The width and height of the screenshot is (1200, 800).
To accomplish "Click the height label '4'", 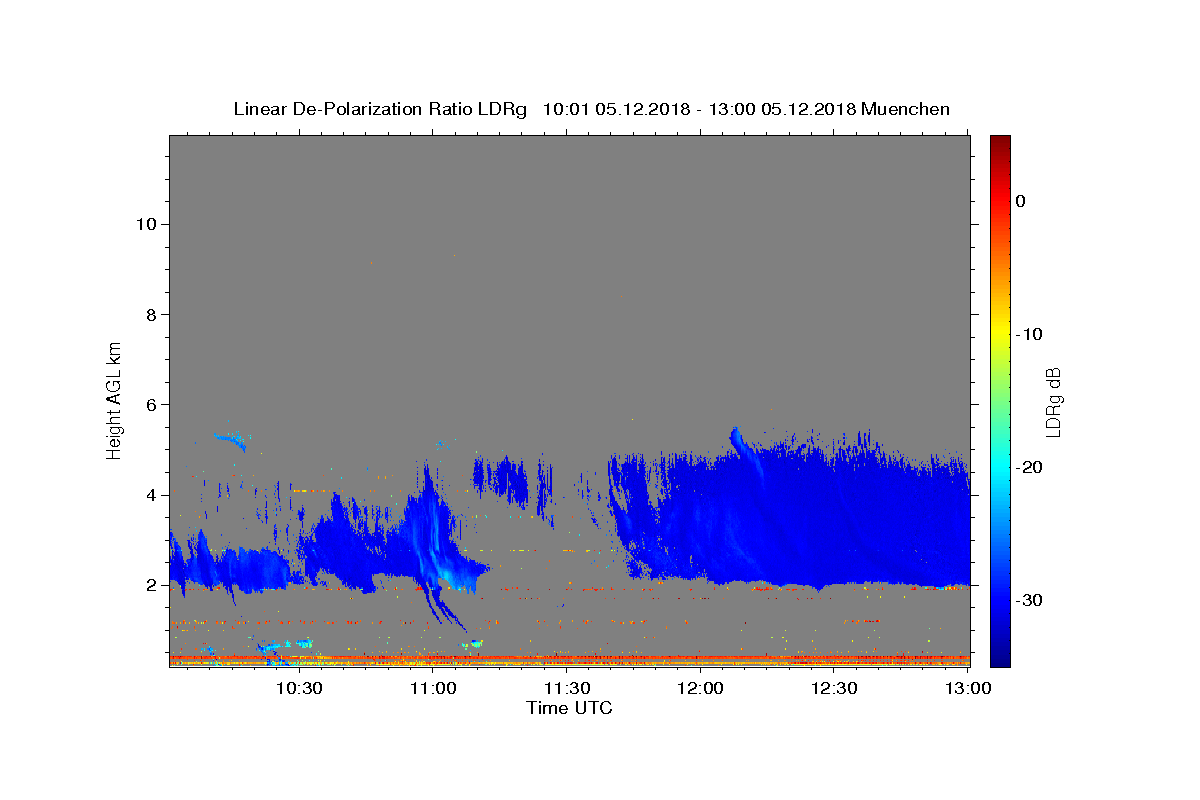I will click(x=150, y=495).
